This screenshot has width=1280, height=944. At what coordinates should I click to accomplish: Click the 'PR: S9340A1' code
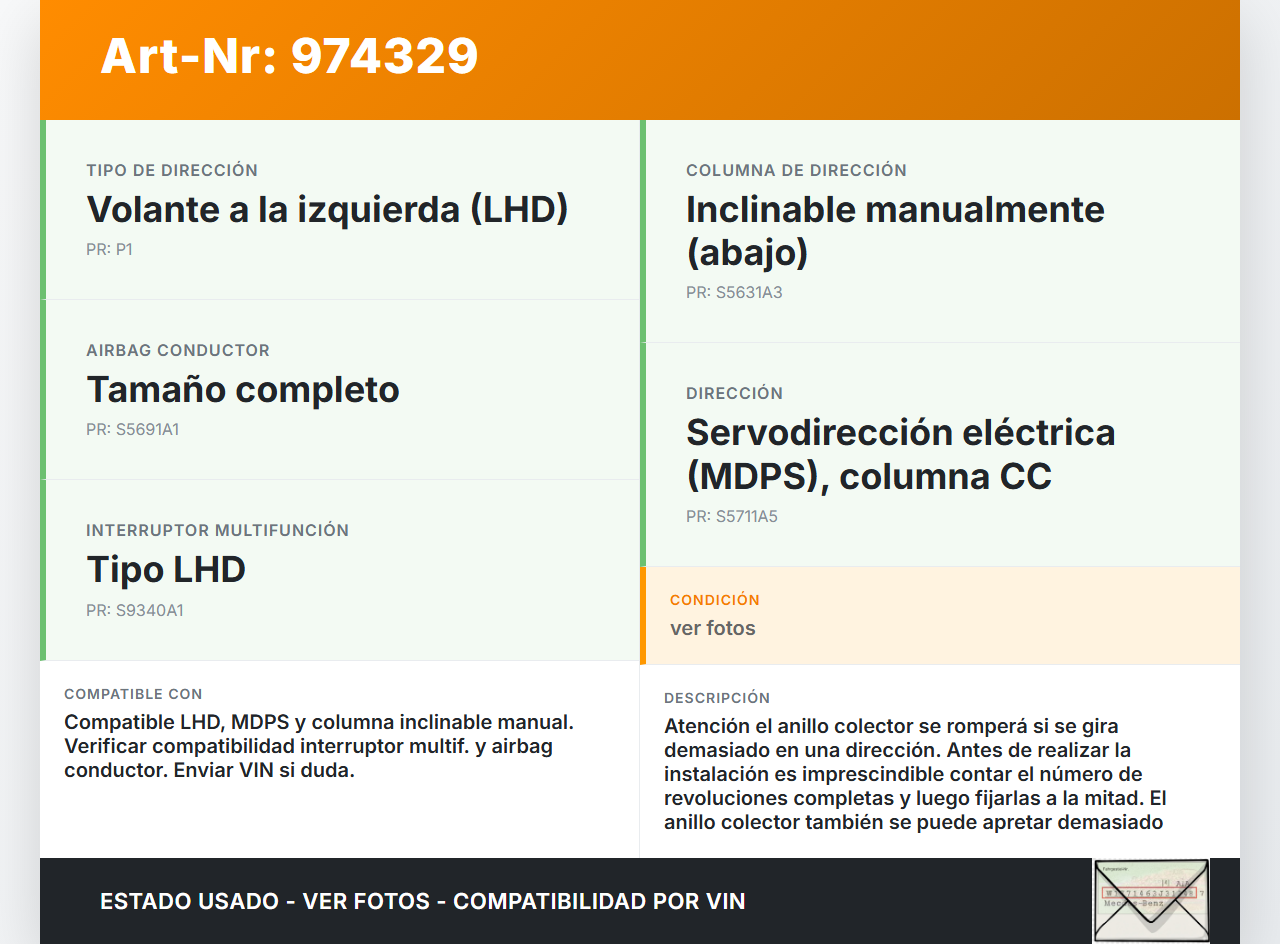[x=135, y=610]
